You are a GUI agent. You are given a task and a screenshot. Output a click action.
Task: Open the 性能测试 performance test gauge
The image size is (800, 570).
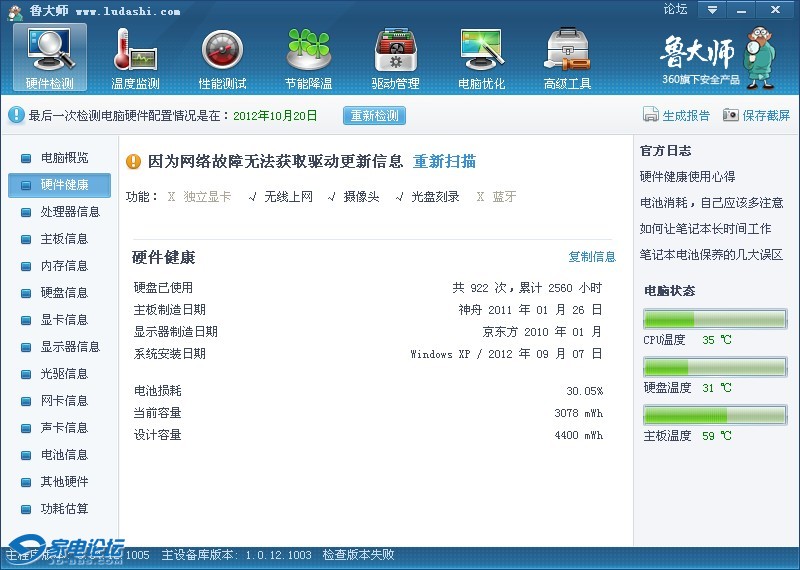tap(222, 58)
